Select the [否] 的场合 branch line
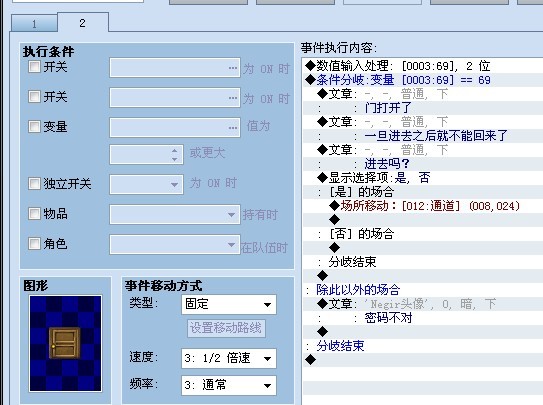This screenshot has width=543, height=405. [x=423, y=234]
